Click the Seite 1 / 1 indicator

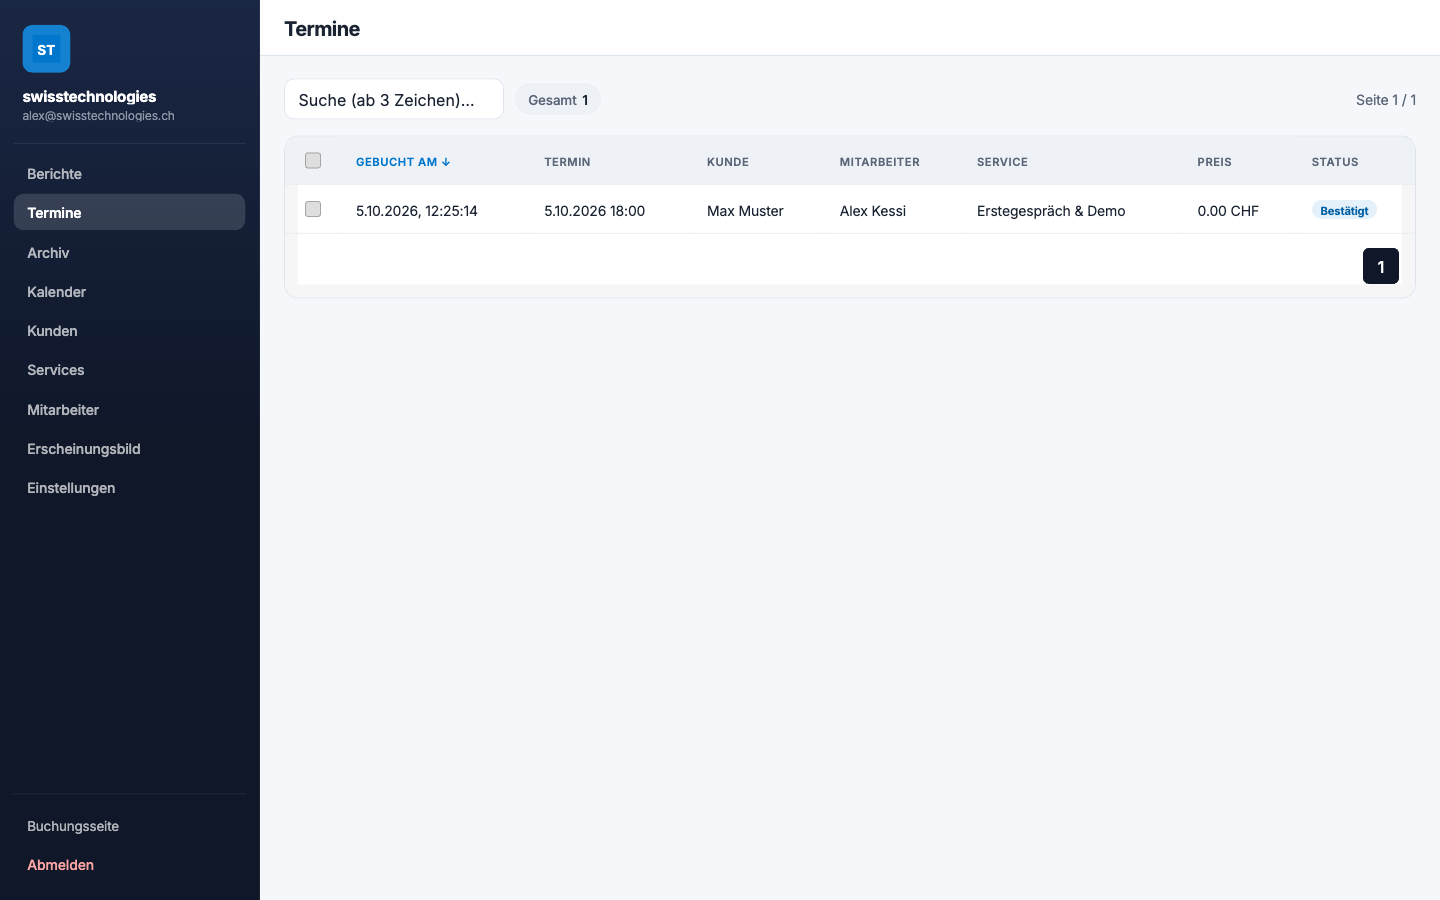click(x=1386, y=100)
